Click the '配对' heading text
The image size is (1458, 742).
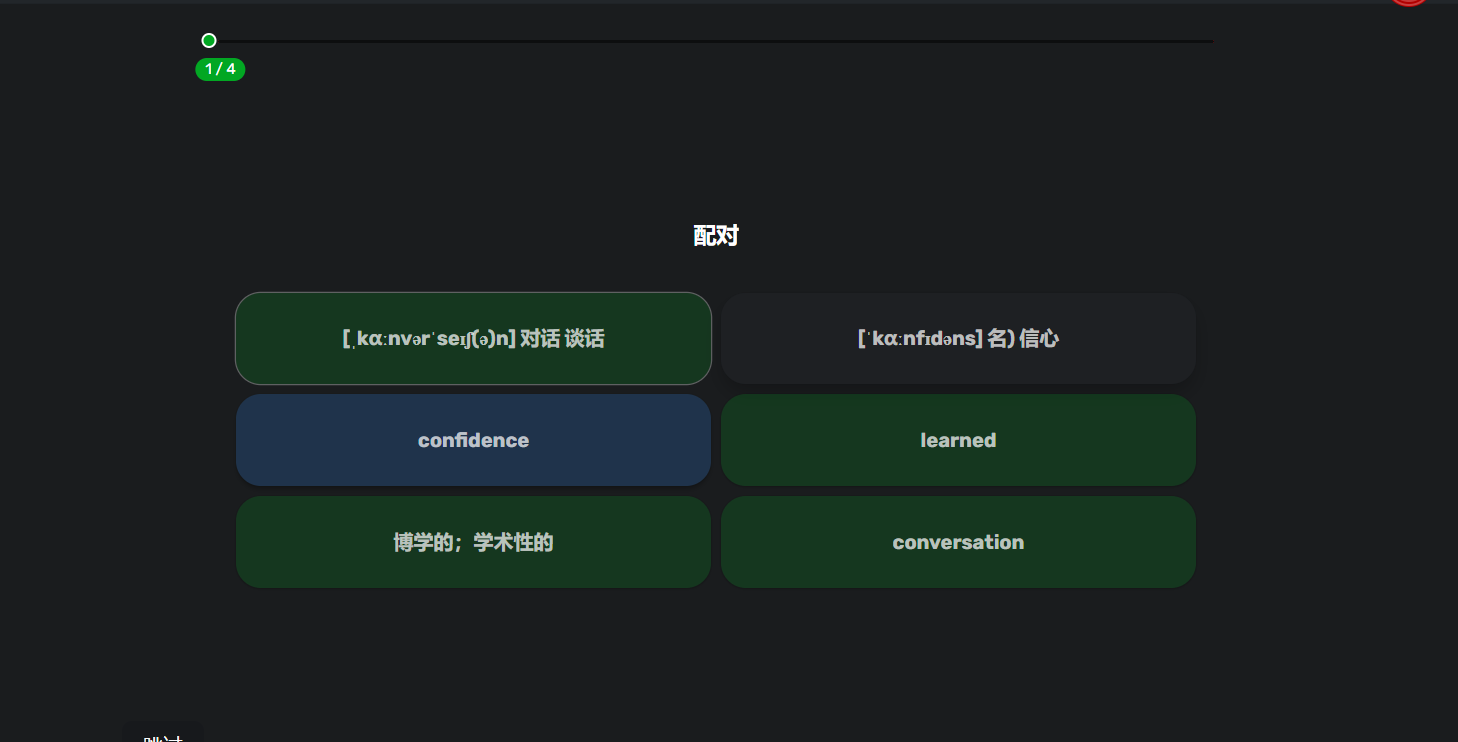click(716, 236)
